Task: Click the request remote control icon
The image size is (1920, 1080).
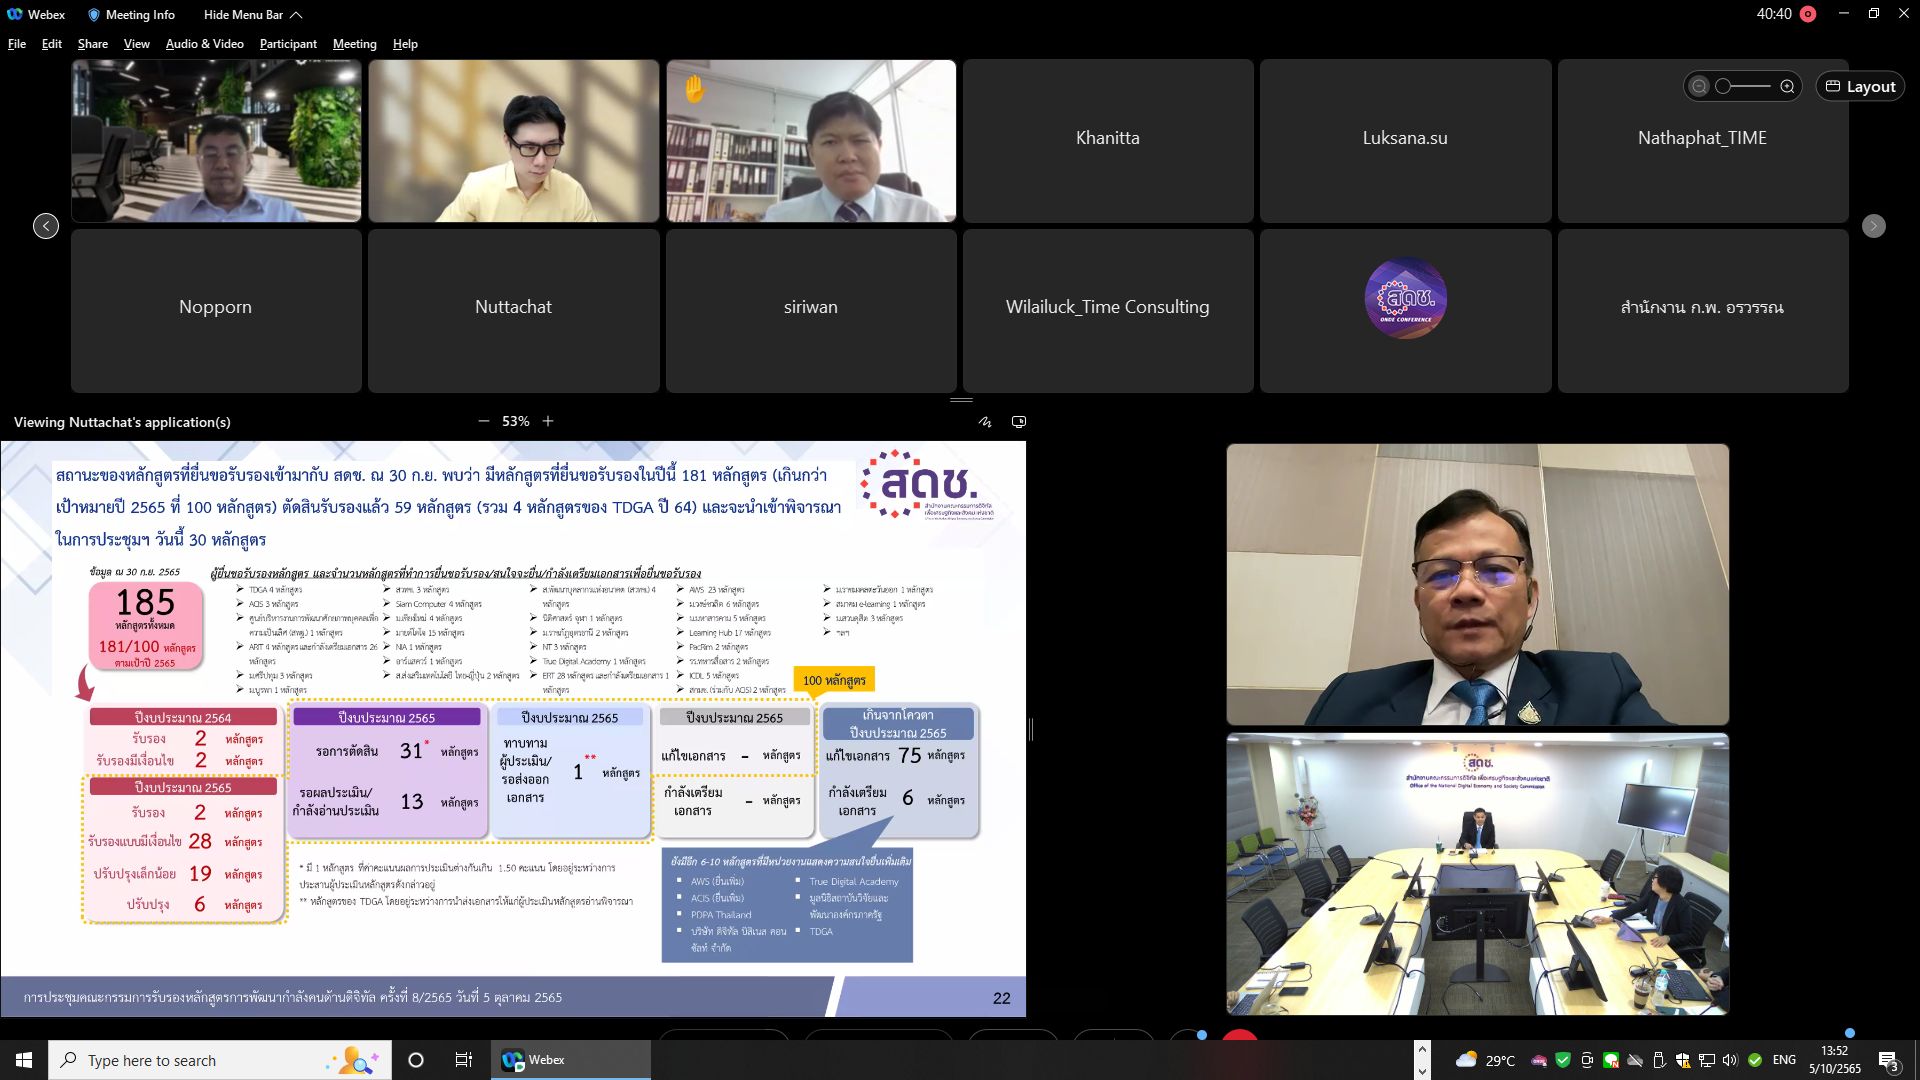Action: tap(1019, 422)
